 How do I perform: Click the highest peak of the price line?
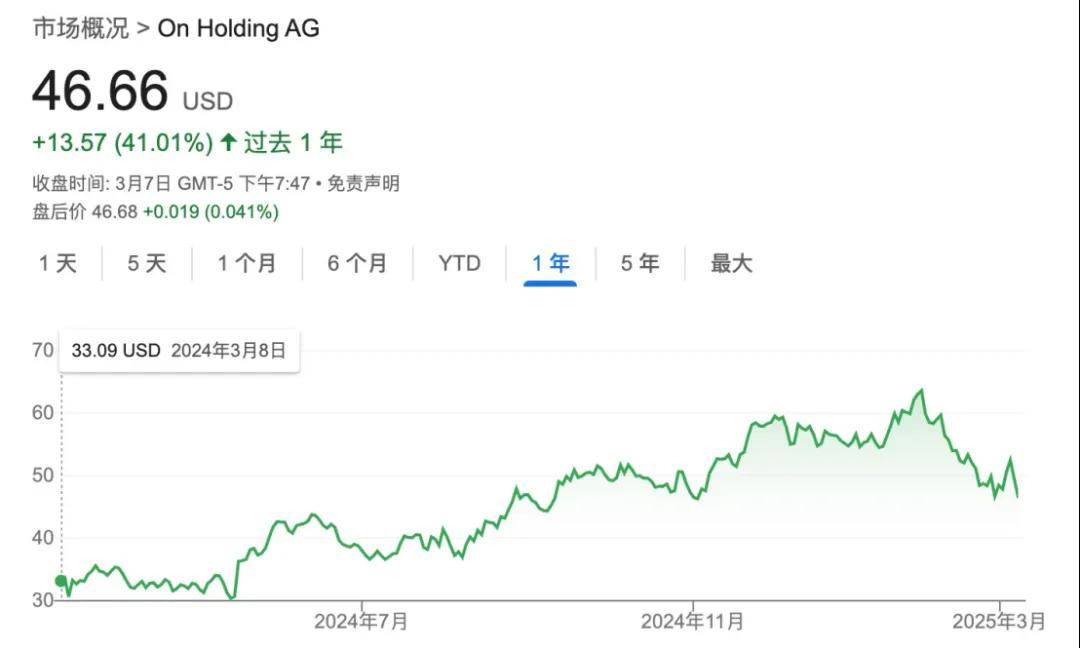921,390
